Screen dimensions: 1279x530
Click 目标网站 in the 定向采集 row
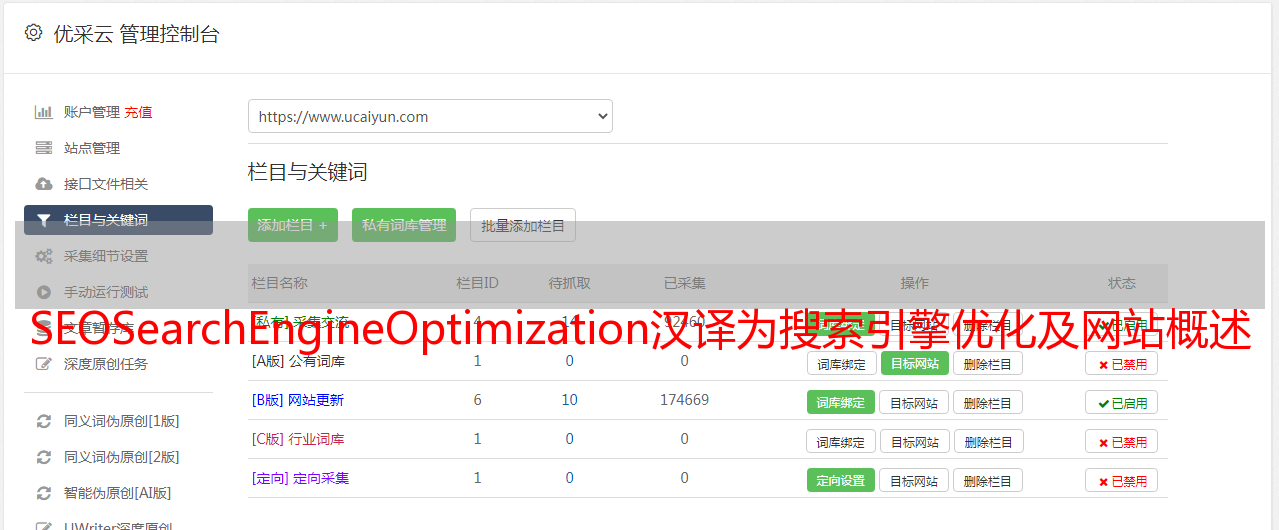[915, 480]
